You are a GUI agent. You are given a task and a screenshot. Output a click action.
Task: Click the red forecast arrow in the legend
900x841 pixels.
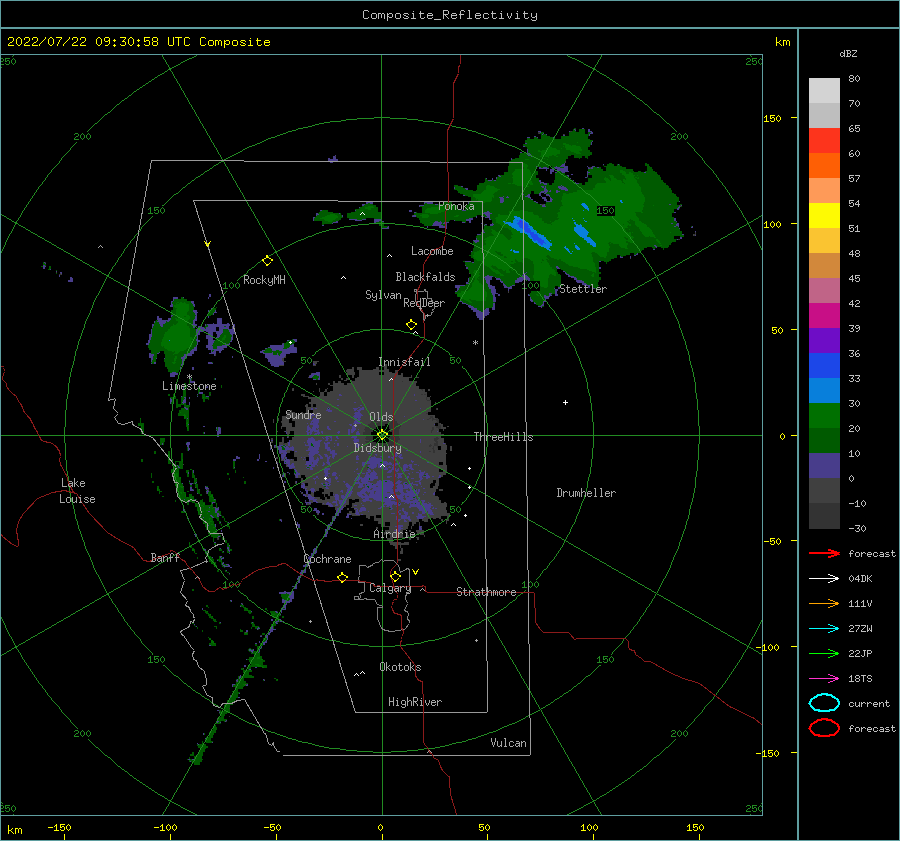tap(824, 553)
